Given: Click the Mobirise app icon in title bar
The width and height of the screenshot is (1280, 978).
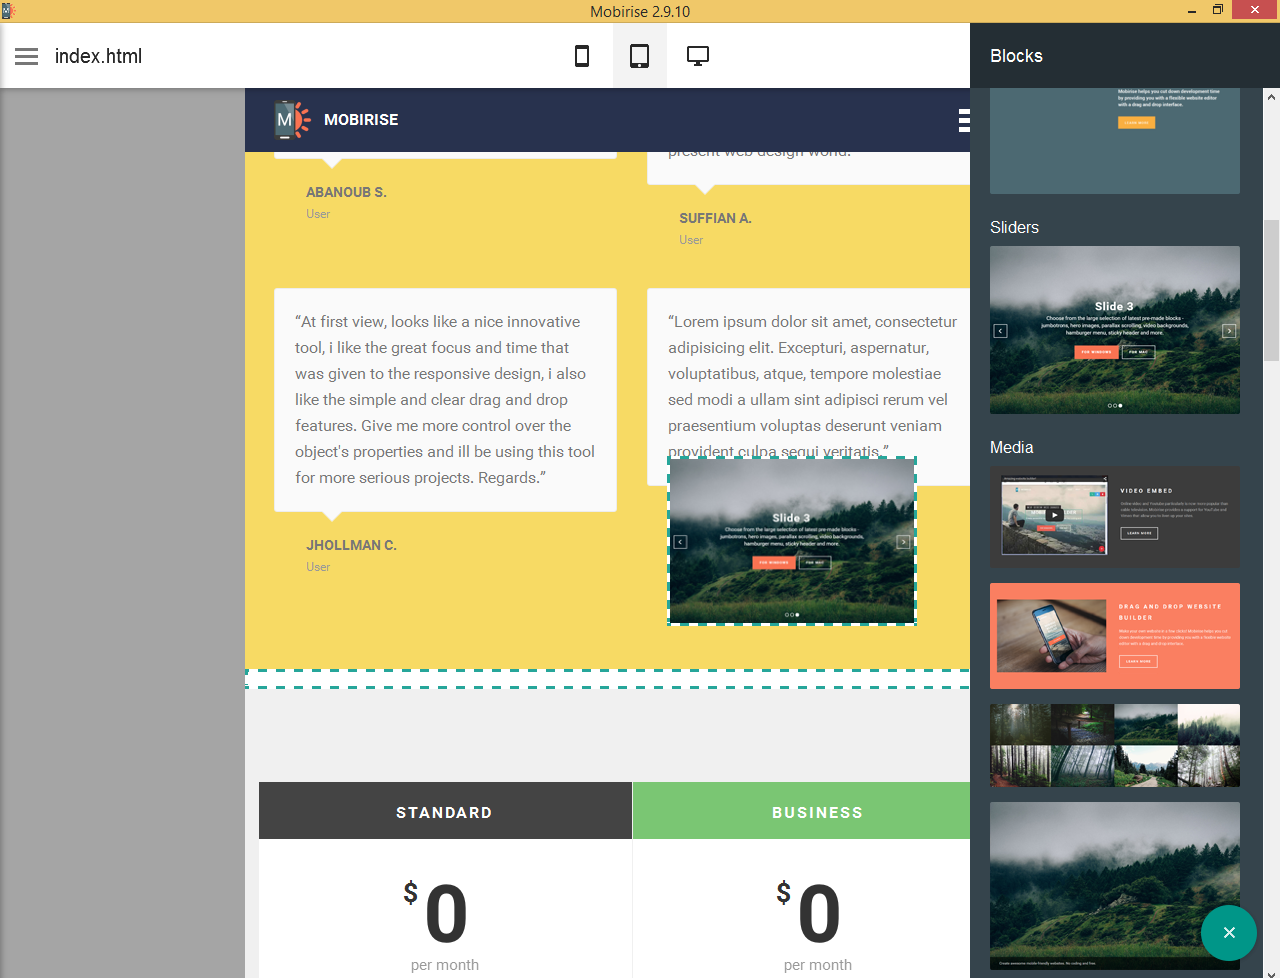Looking at the screenshot, I should 8,11.
